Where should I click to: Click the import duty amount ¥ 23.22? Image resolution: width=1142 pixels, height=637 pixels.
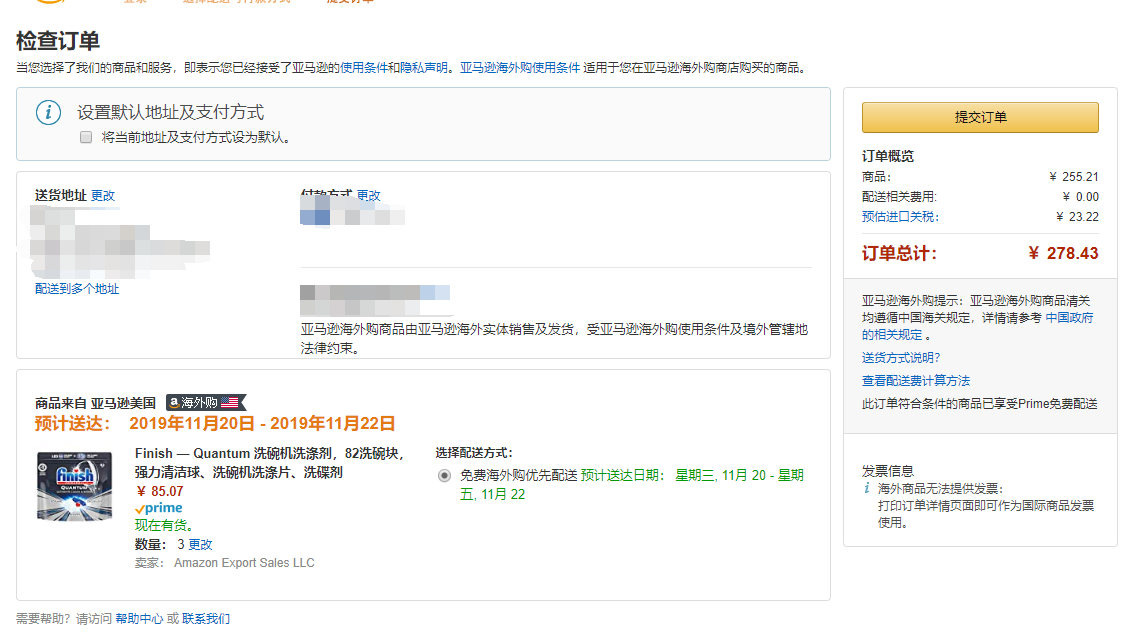coord(1077,217)
